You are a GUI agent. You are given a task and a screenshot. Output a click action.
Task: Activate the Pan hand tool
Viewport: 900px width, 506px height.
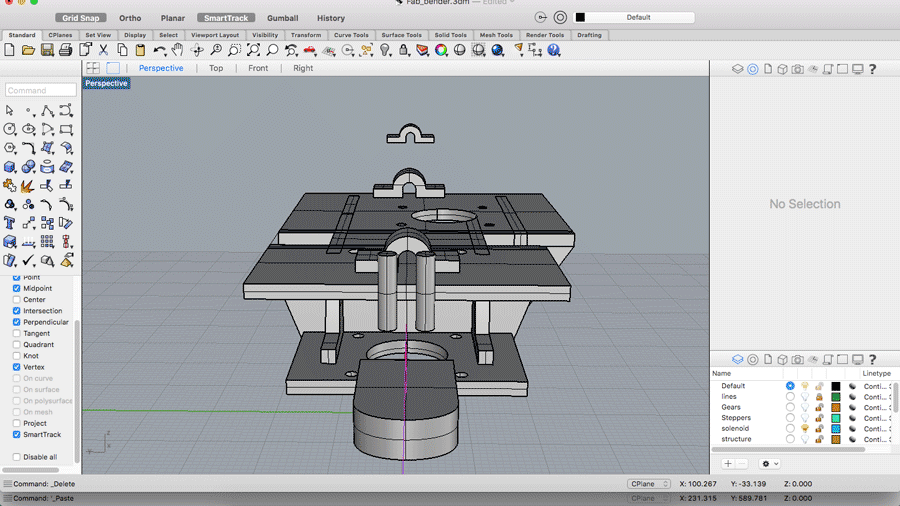point(178,50)
